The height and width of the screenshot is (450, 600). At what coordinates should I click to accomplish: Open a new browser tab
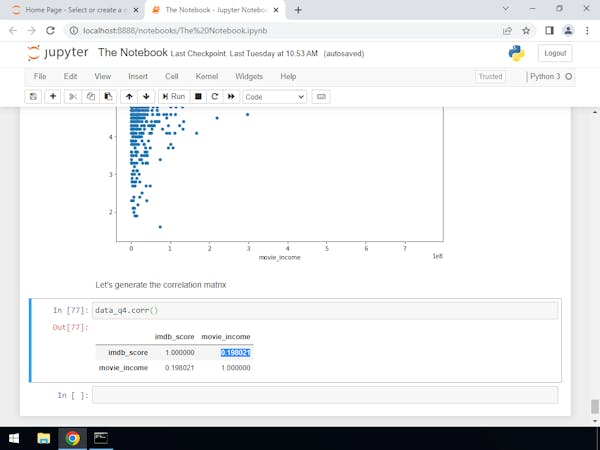pos(298,10)
